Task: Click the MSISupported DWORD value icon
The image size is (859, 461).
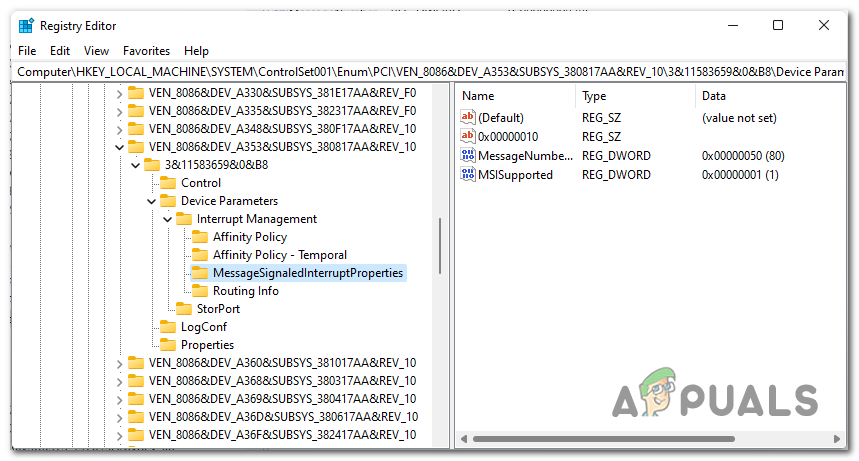Action: tap(468, 175)
